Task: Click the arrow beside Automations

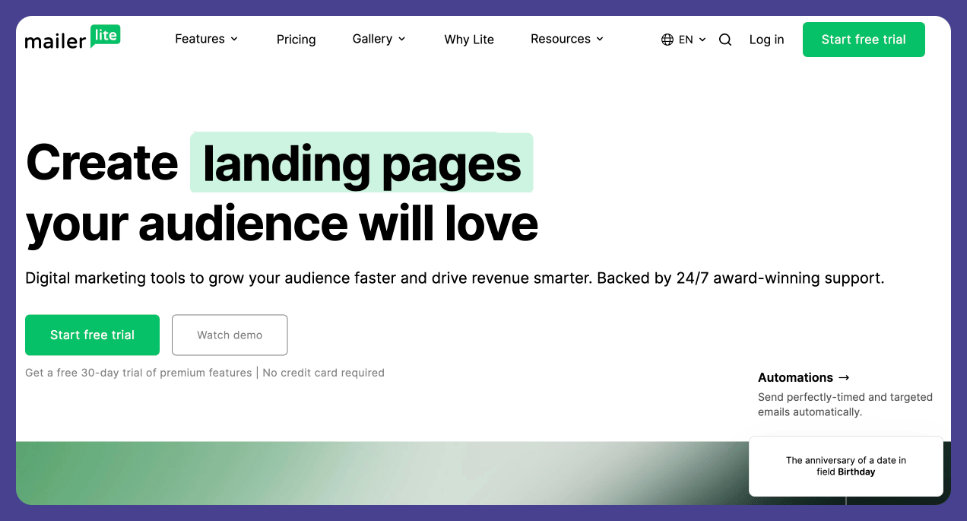Action: click(x=844, y=377)
